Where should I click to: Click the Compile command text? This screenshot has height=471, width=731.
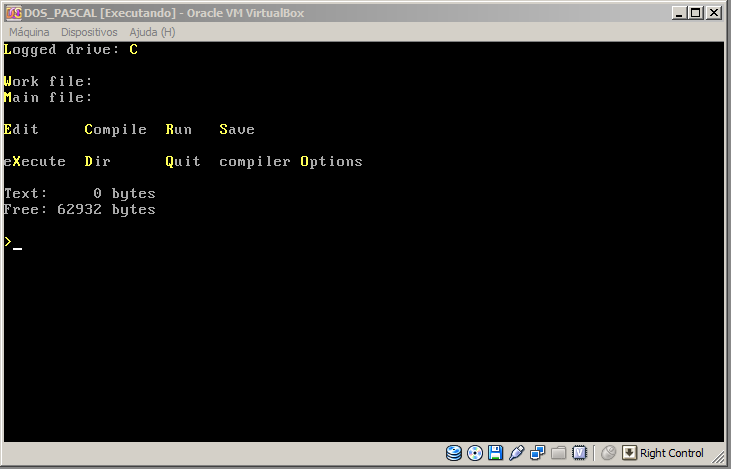(116, 130)
